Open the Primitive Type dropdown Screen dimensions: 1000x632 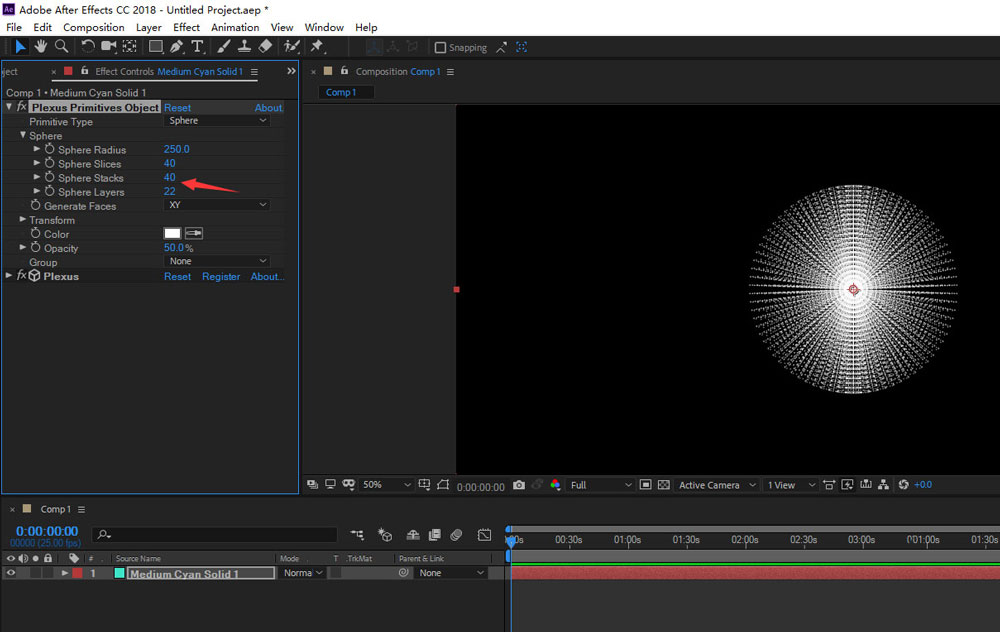[216, 121]
